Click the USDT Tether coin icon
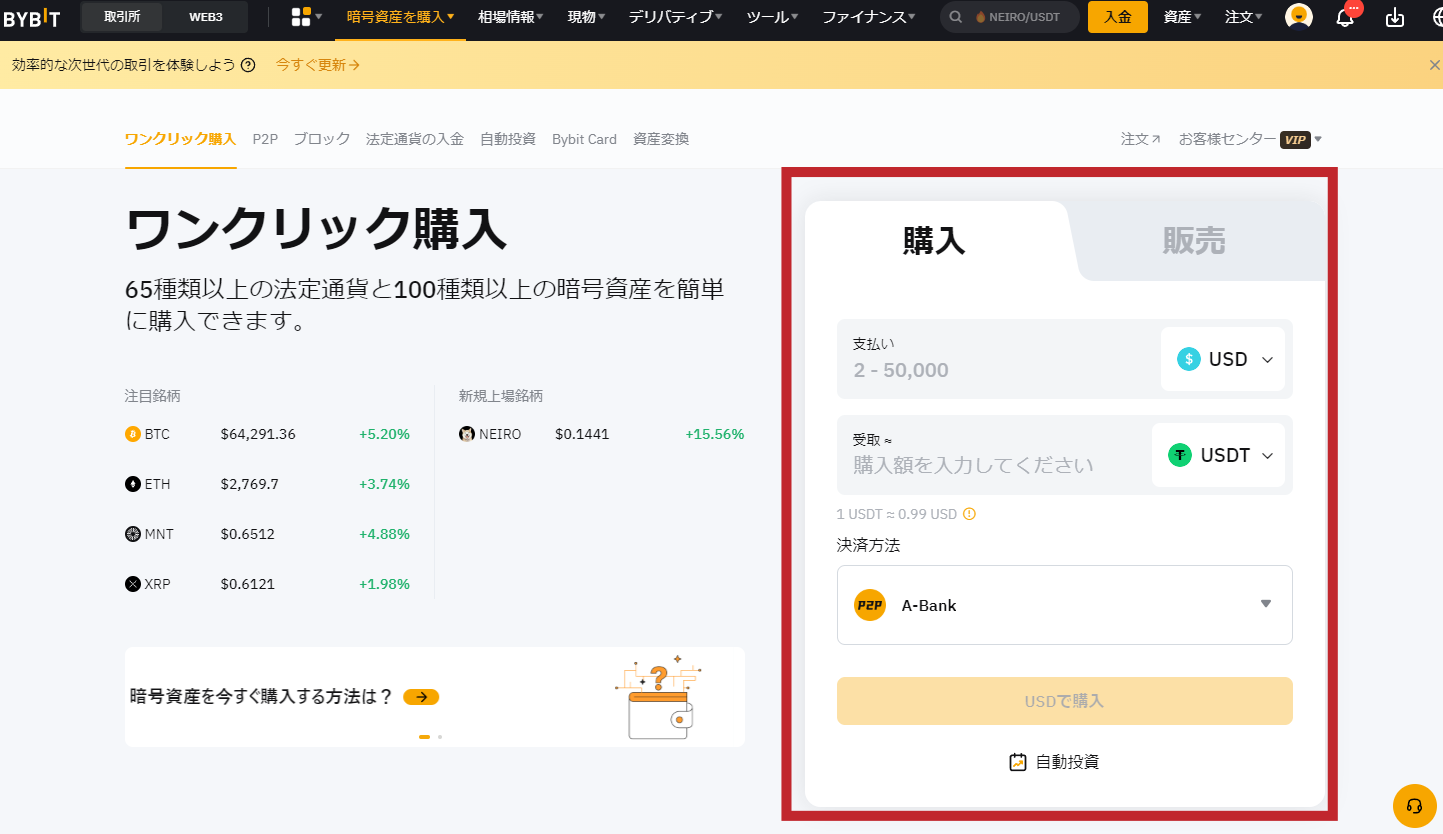Image resolution: width=1443 pixels, height=834 pixels. pos(1180,455)
